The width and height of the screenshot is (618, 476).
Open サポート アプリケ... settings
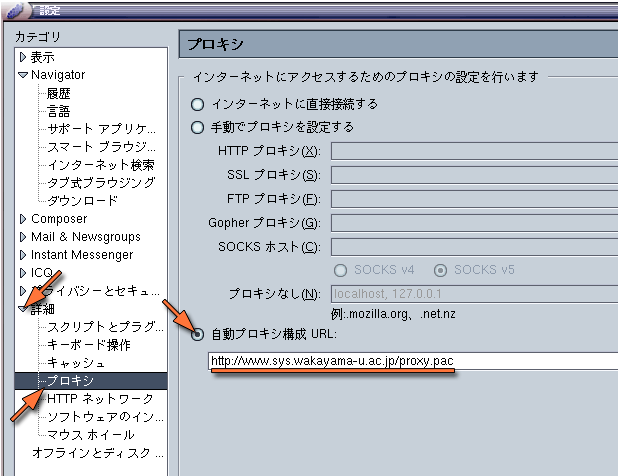coord(101,129)
